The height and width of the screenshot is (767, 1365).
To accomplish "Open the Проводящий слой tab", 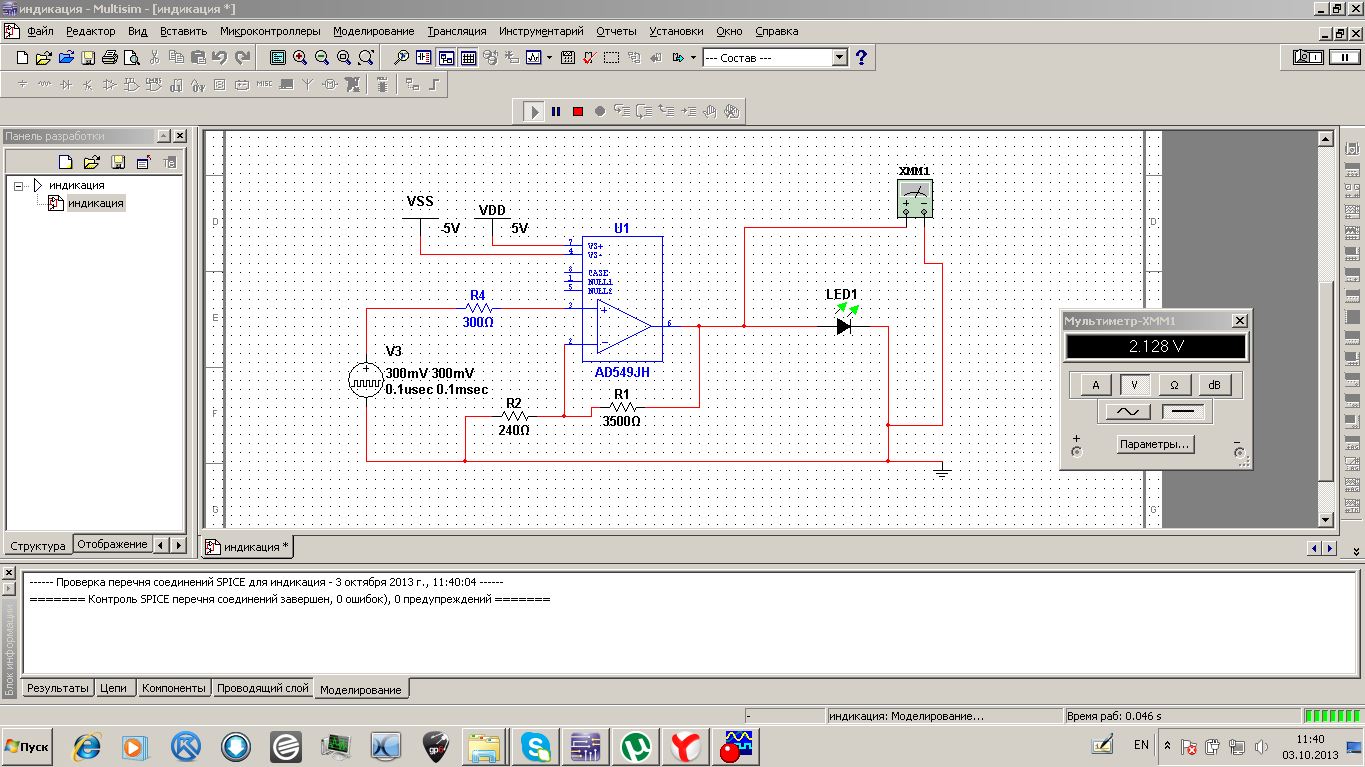I will (263, 688).
